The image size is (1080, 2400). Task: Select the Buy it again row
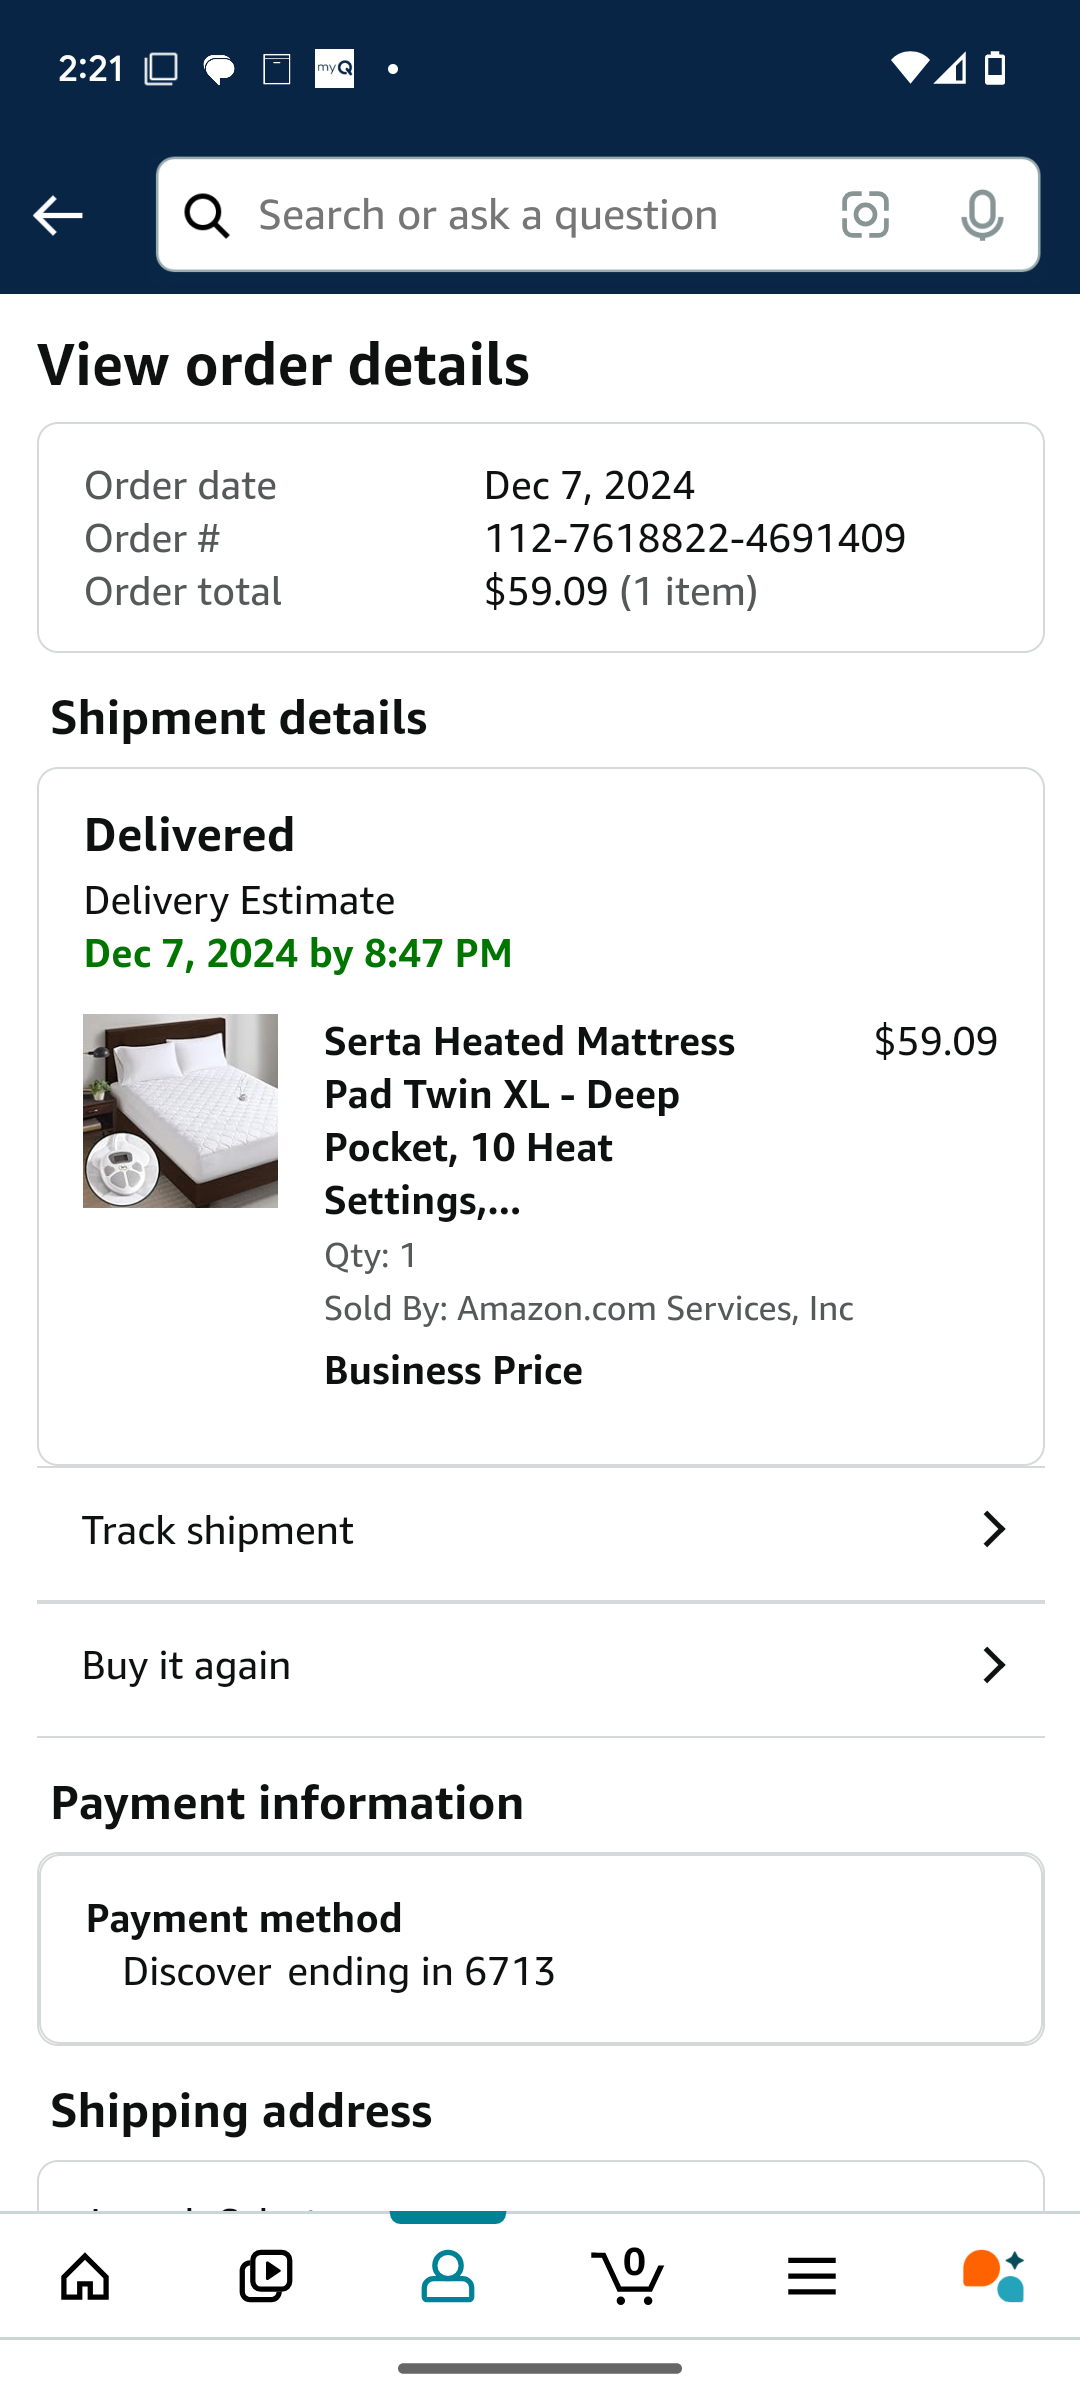pyautogui.click(x=541, y=1667)
